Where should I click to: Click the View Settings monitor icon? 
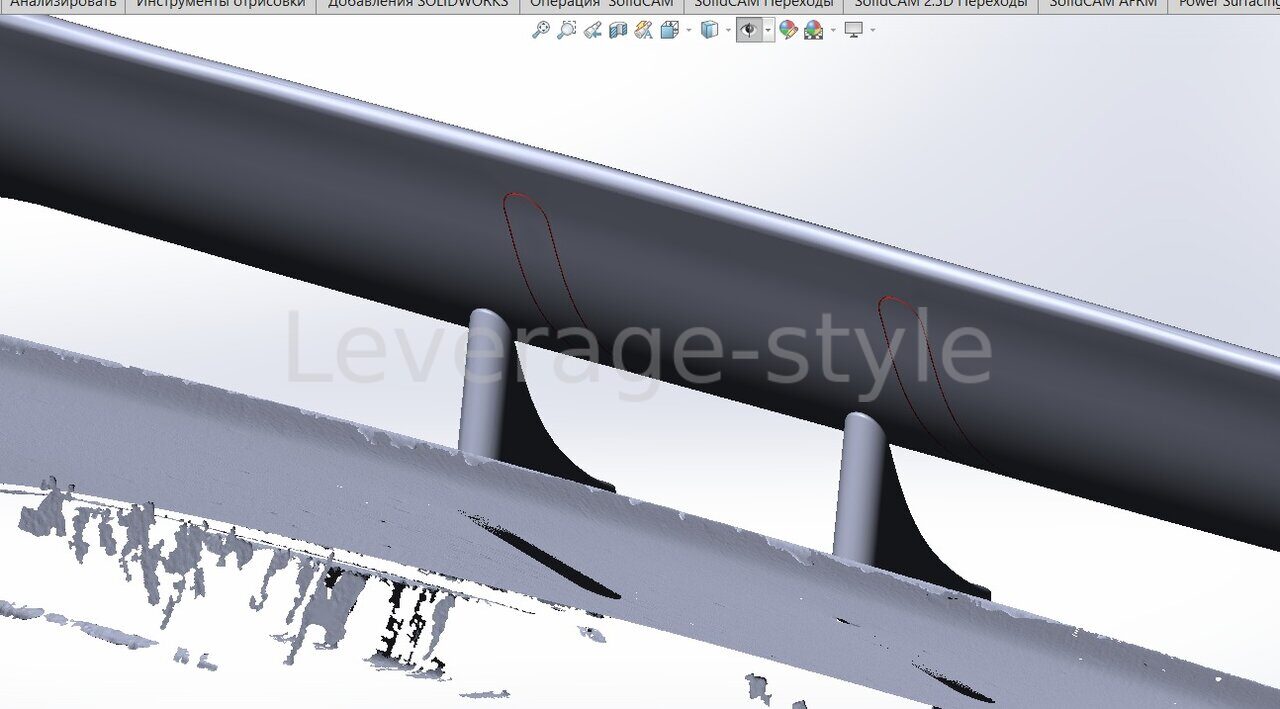854,31
